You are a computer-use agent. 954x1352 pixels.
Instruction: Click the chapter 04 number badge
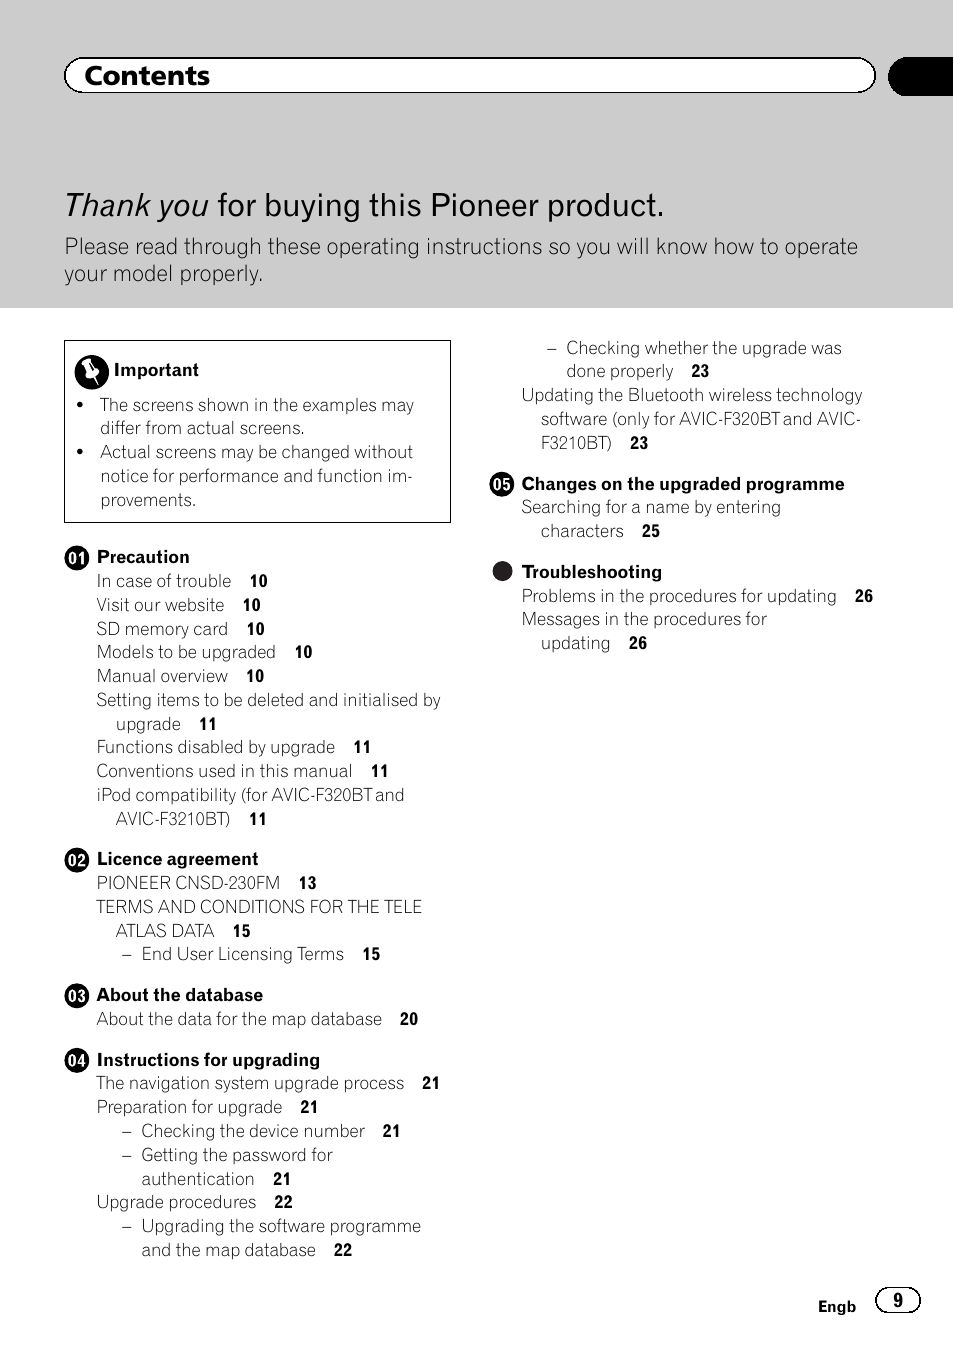click(77, 1061)
